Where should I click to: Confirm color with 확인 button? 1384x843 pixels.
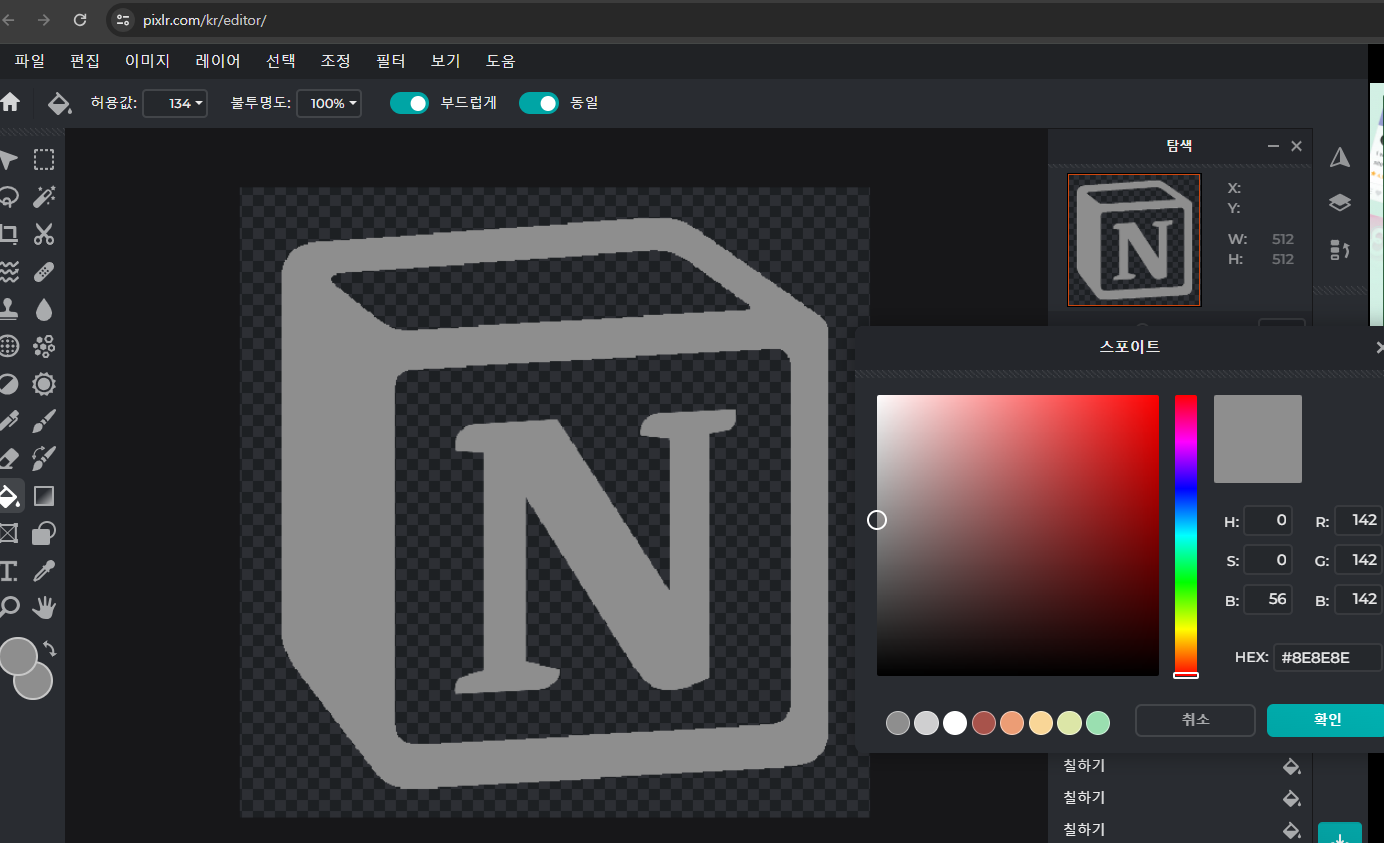1325,720
